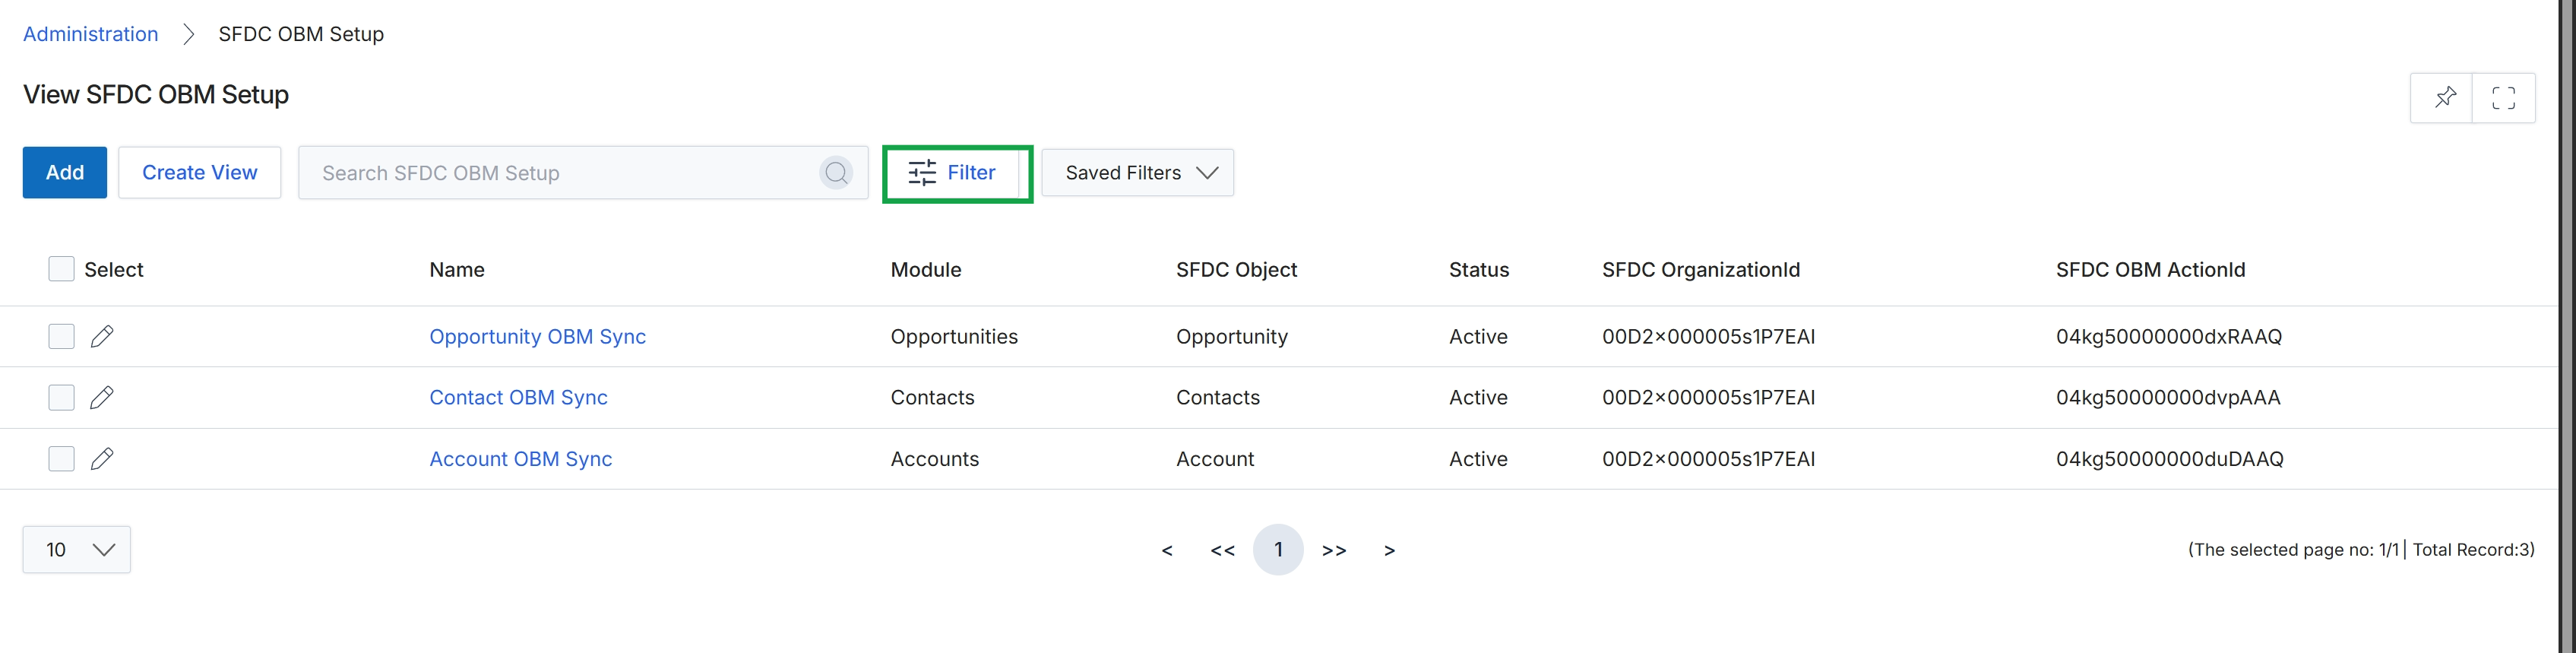Click the Add button
The width and height of the screenshot is (2576, 653).
65,172
